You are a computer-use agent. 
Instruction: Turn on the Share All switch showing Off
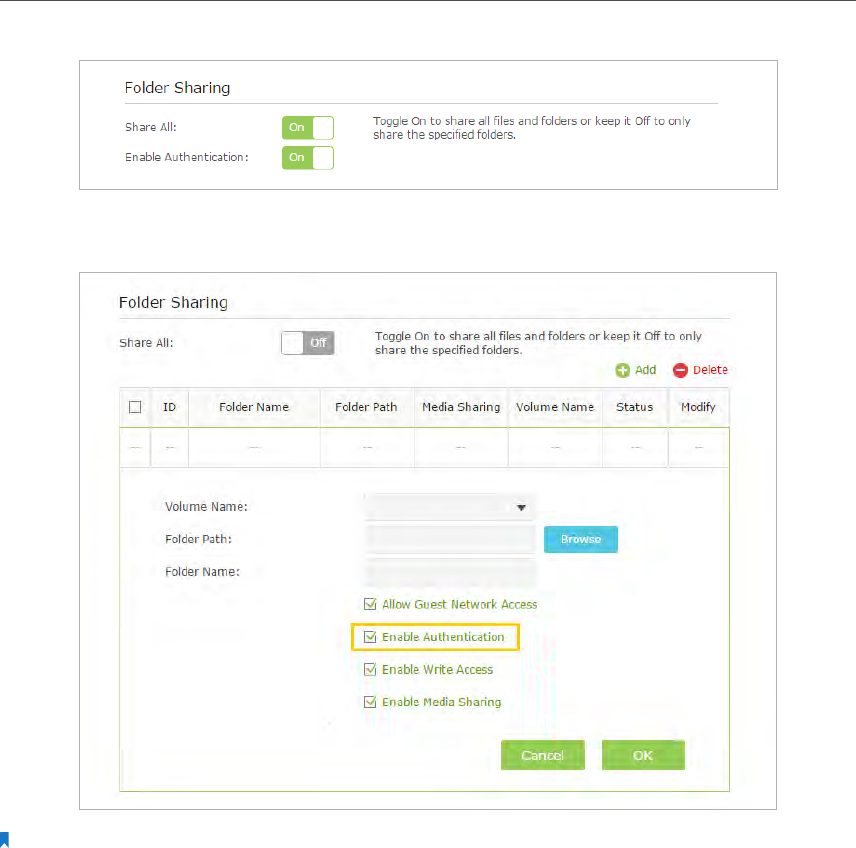[307, 343]
